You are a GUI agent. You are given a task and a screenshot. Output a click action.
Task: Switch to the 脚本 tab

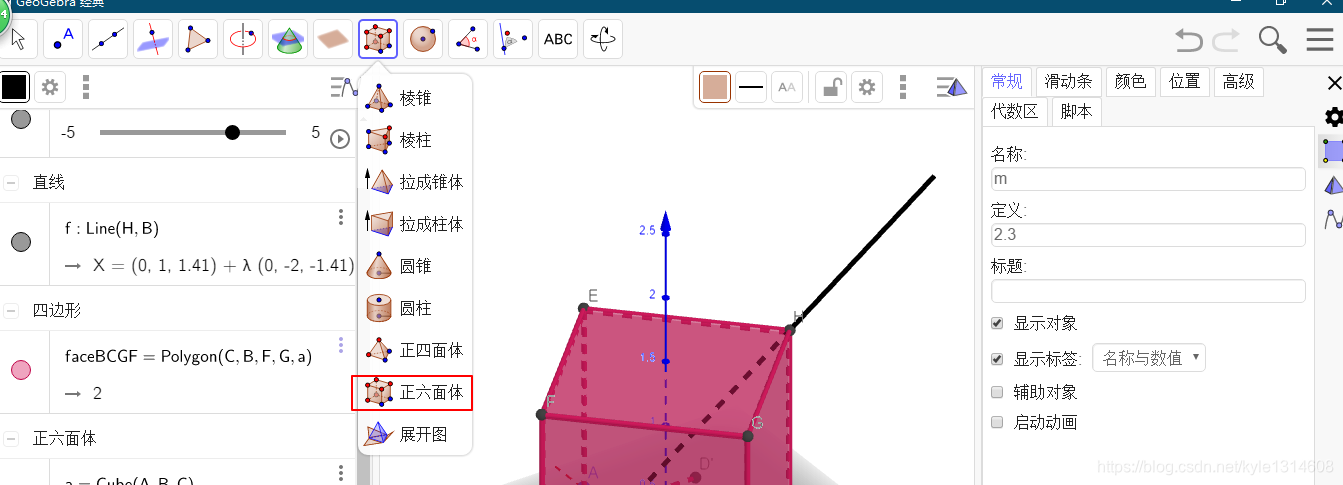coord(1076,111)
